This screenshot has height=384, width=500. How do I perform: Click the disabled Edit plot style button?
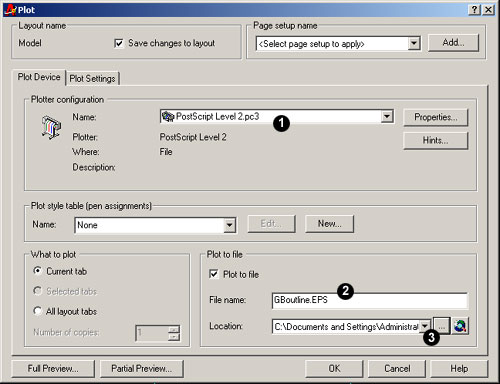pyautogui.click(x=271, y=224)
